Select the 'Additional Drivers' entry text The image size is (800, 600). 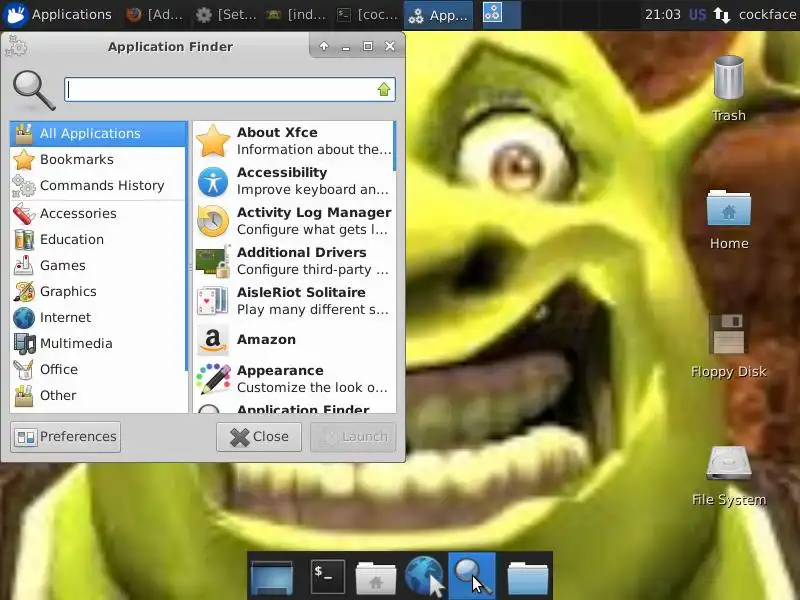click(x=302, y=253)
